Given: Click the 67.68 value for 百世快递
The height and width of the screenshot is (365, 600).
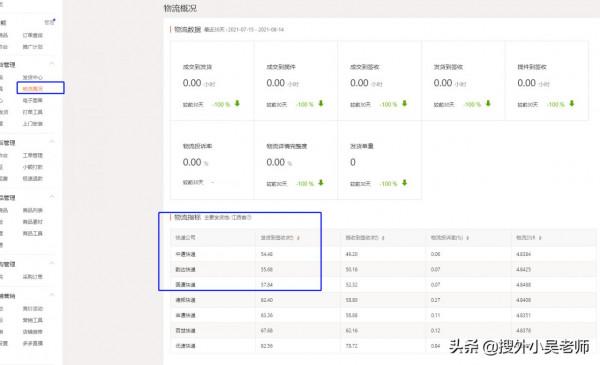Looking at the screenshot, I should (266, 331).
